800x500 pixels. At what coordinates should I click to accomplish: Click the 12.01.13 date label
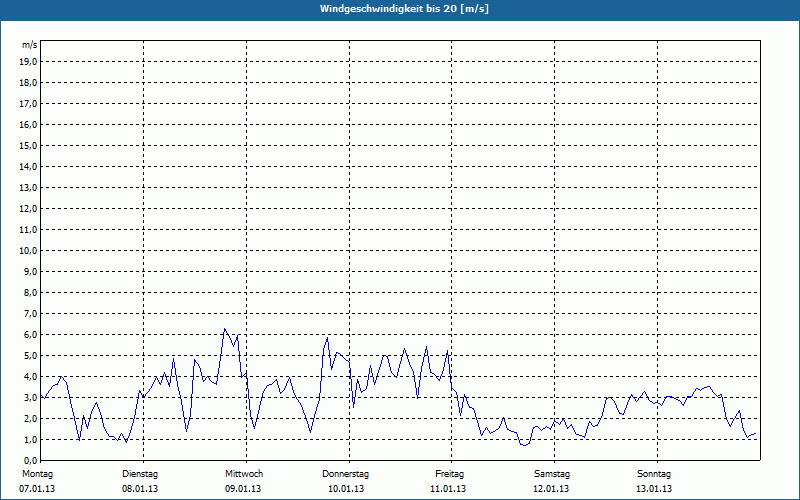[551, 489]
